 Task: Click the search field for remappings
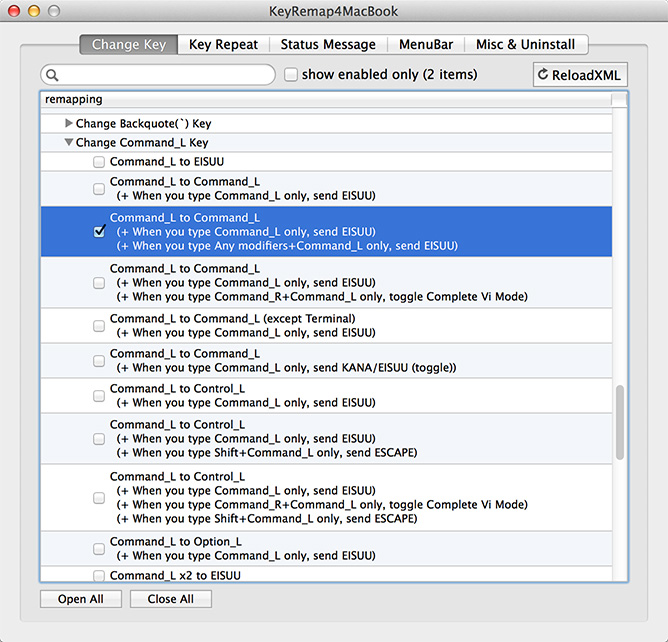(x=158, y=75)
